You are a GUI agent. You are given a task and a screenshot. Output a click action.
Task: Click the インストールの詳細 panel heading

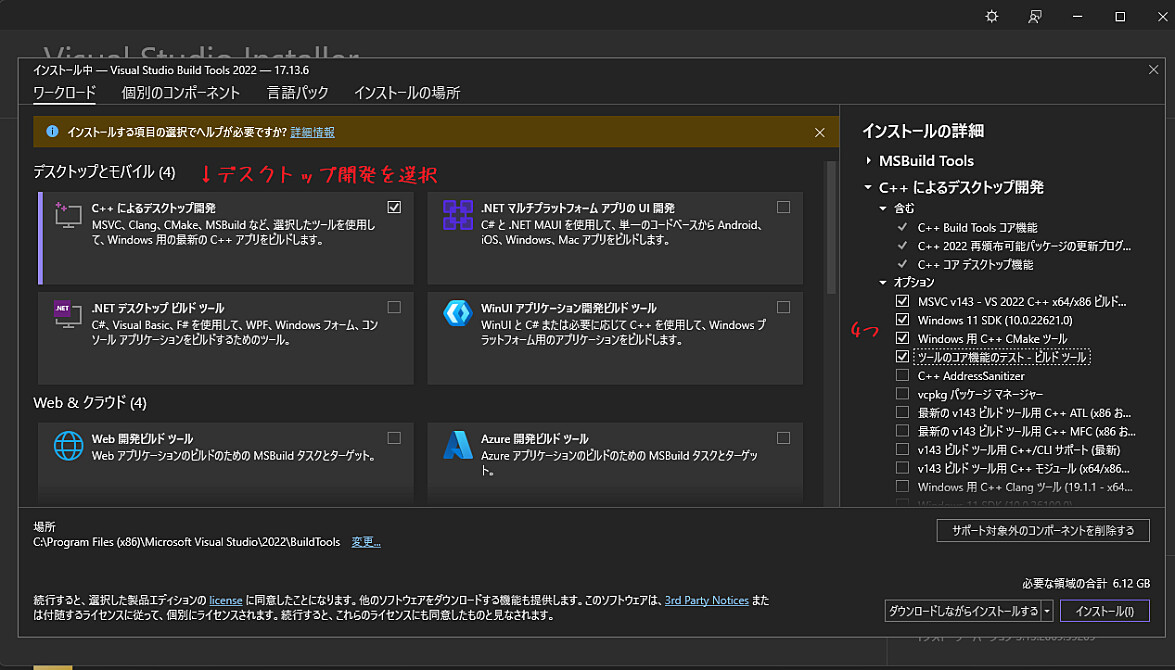pos(922,131)
